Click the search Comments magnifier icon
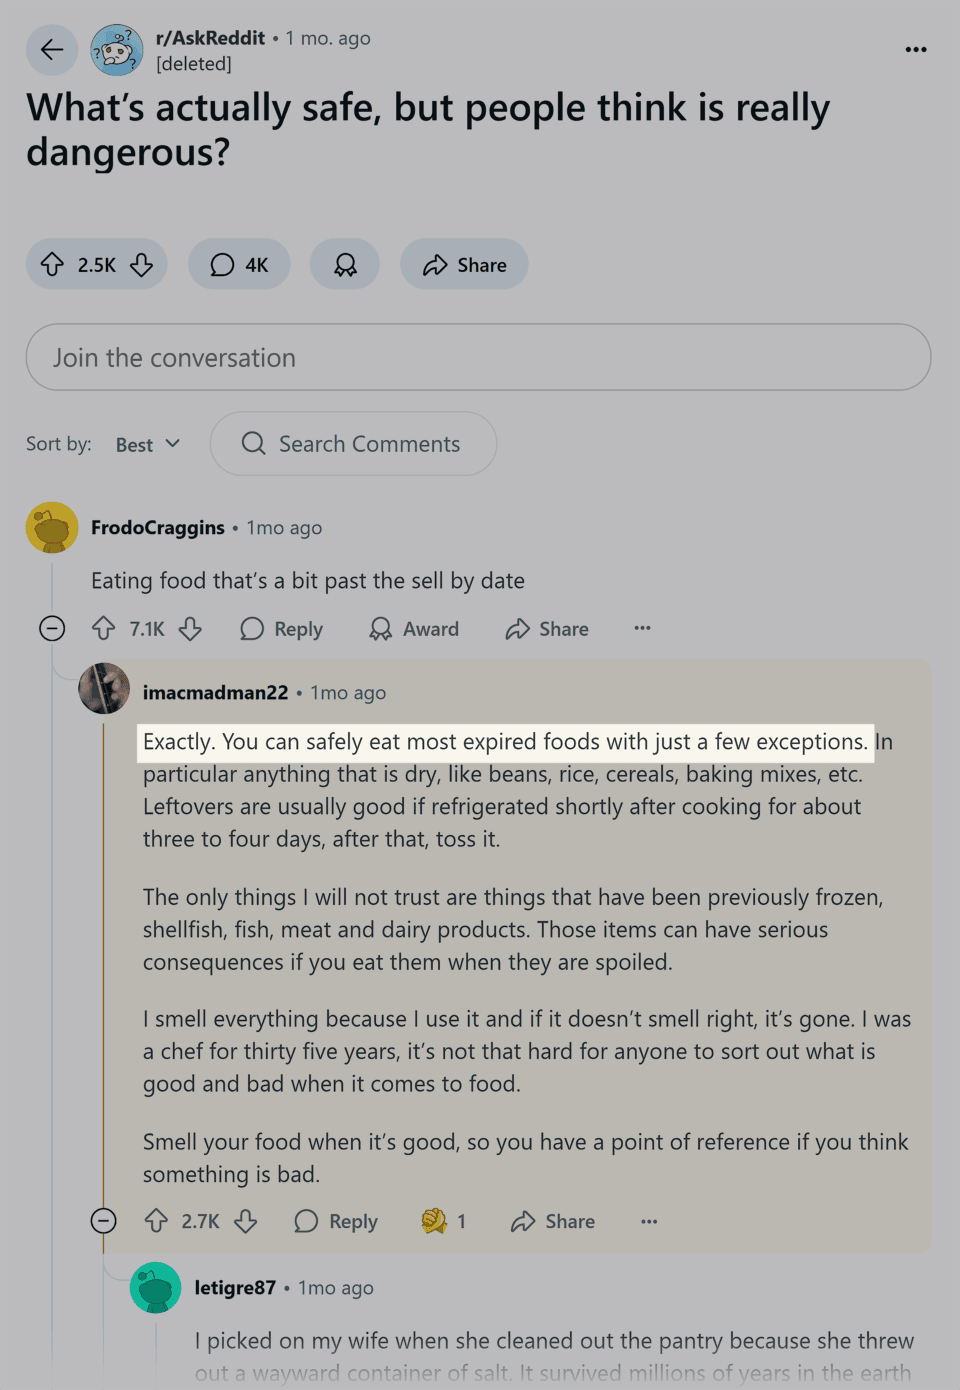The width and height of the screenshot is (960, 1390). point(253,443)
